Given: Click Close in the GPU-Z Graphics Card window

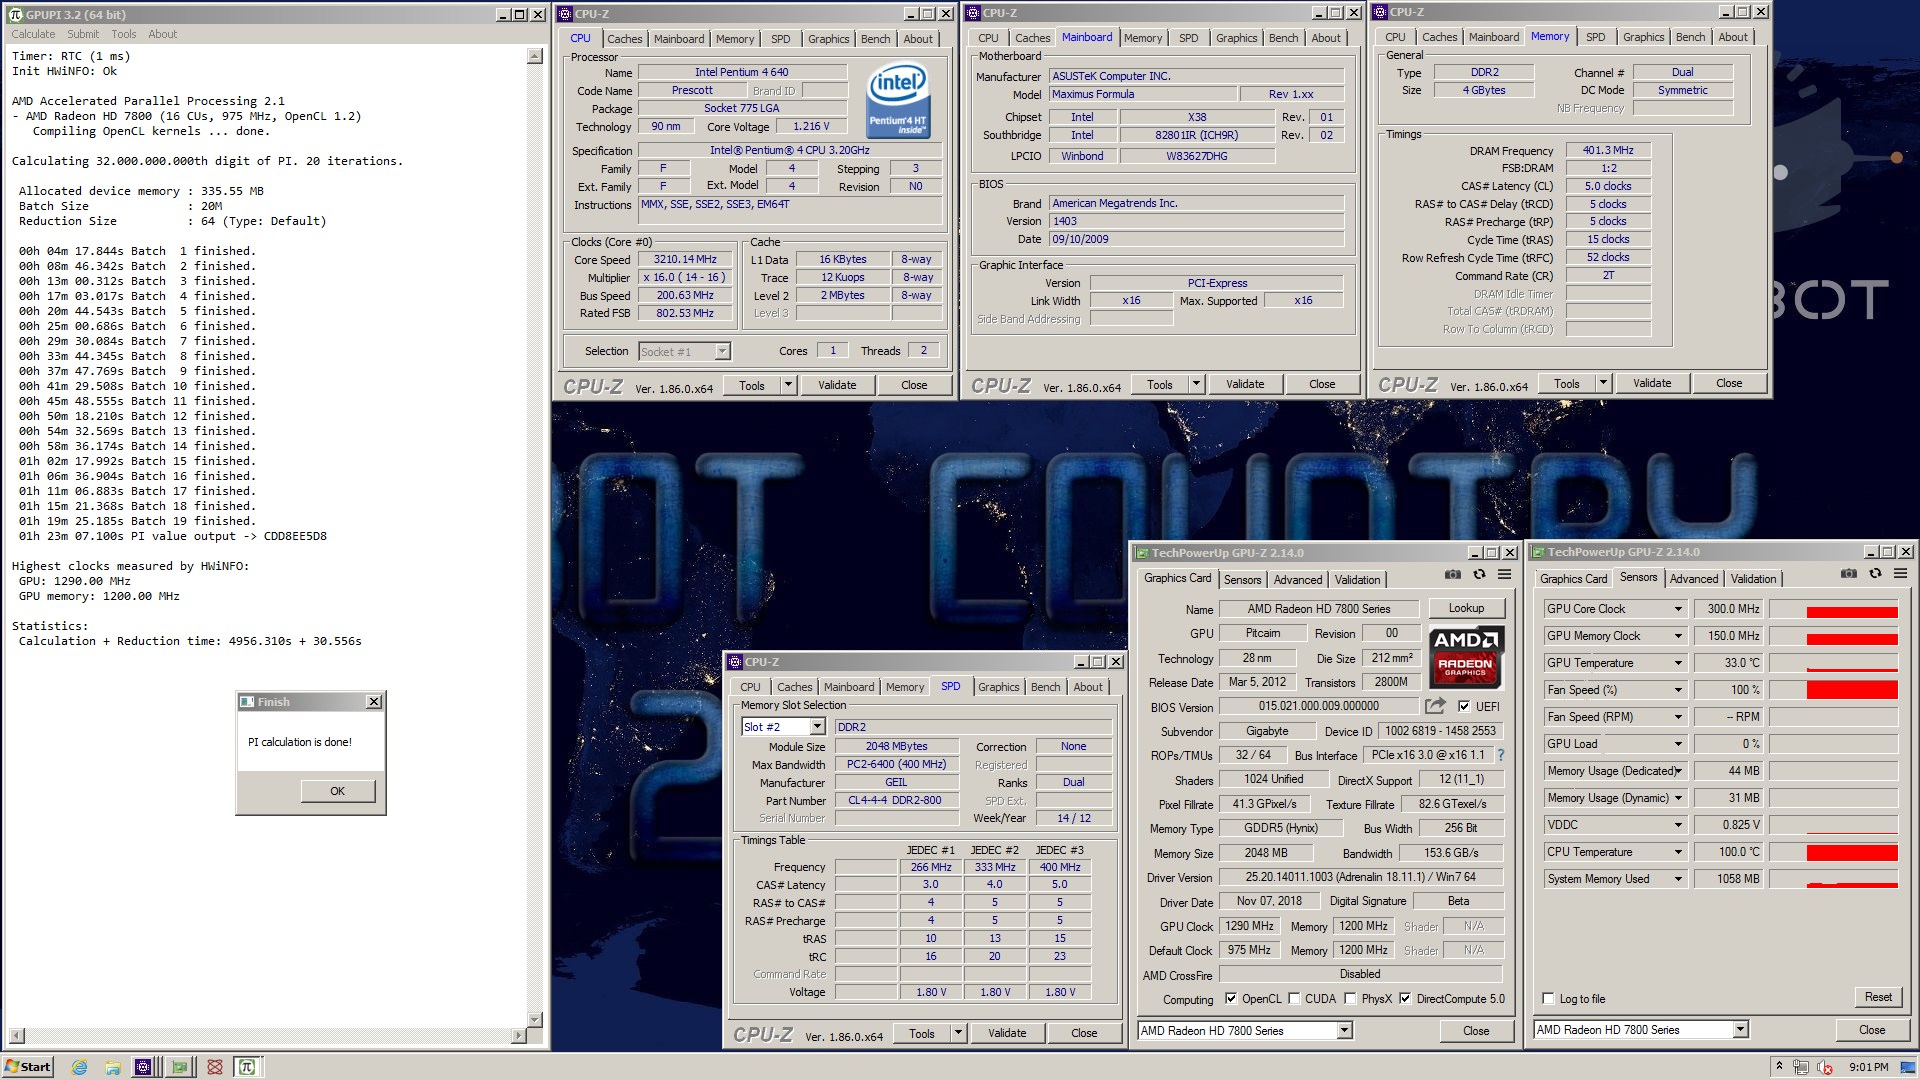Looking at the screenshot, I should (1476, 1030).
